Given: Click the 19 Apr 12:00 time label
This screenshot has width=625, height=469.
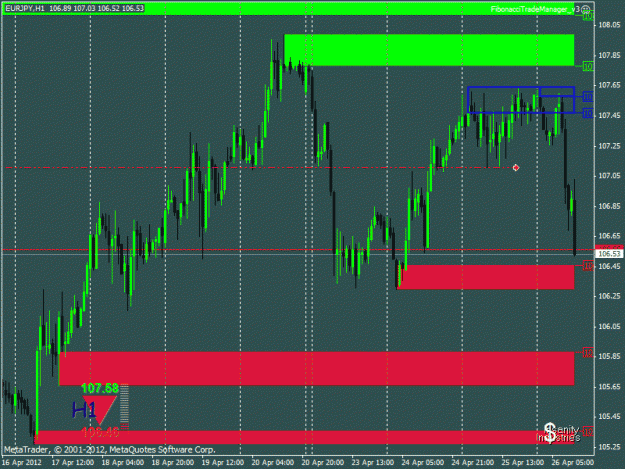Looking at the screenshot, I should coord(223,463).
